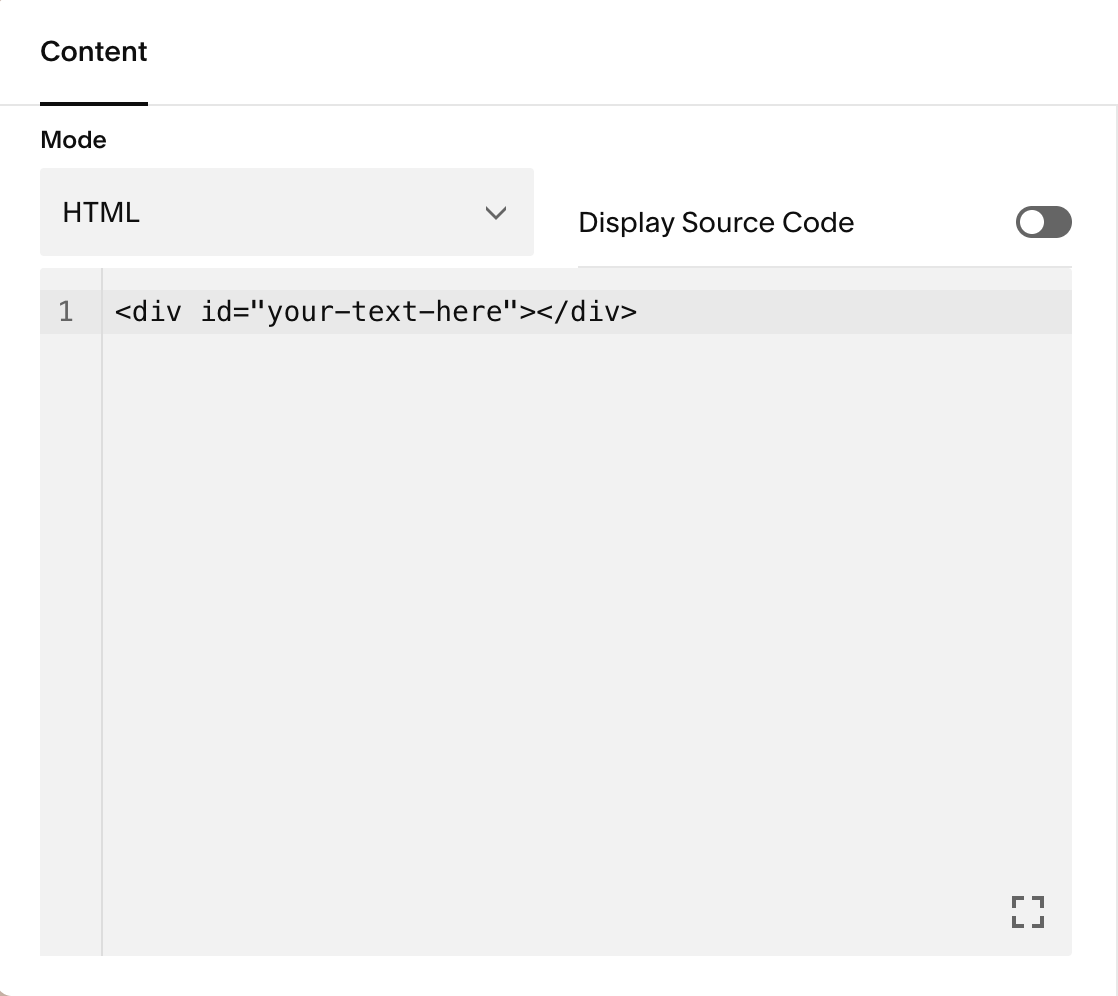Click the closing /div tag in code
The height and width of the screenshot is (996, 1118).
[590, 312]
